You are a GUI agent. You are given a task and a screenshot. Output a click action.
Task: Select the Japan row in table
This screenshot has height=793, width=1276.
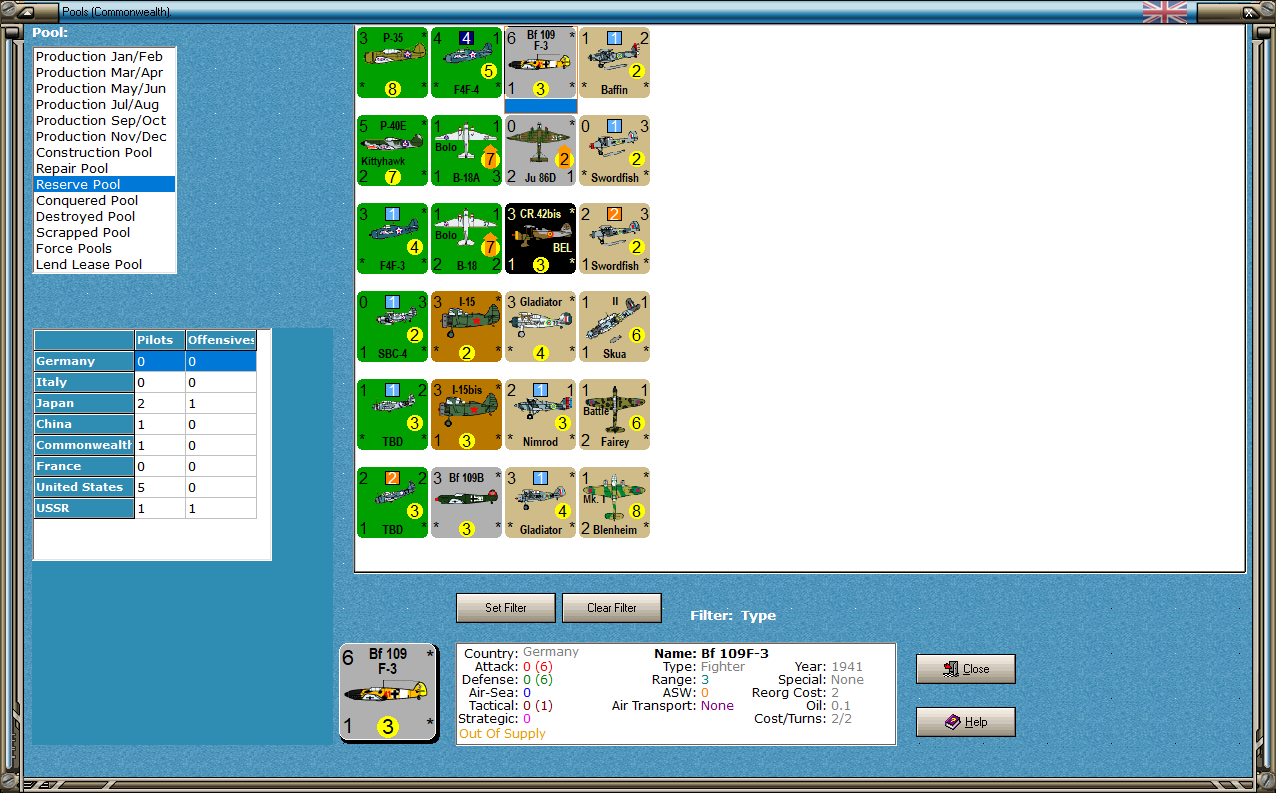pyautogui.click(x=145, y=403)
